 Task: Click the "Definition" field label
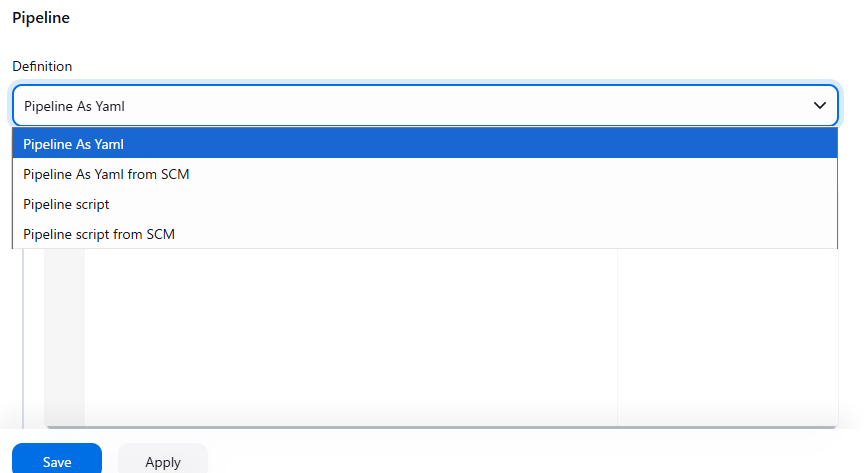(42, 66)
